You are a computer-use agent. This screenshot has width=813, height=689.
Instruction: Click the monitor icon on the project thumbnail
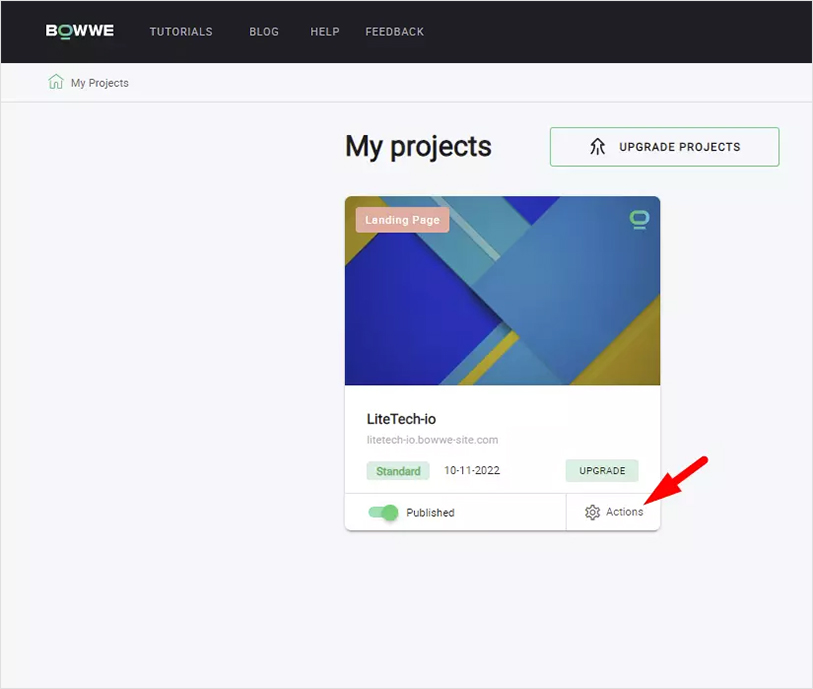[x=637, y=220]
